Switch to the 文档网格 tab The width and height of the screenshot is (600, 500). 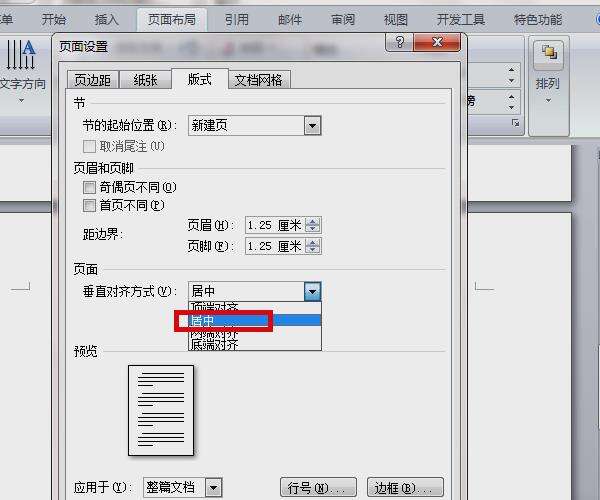[x=259, y=80]
